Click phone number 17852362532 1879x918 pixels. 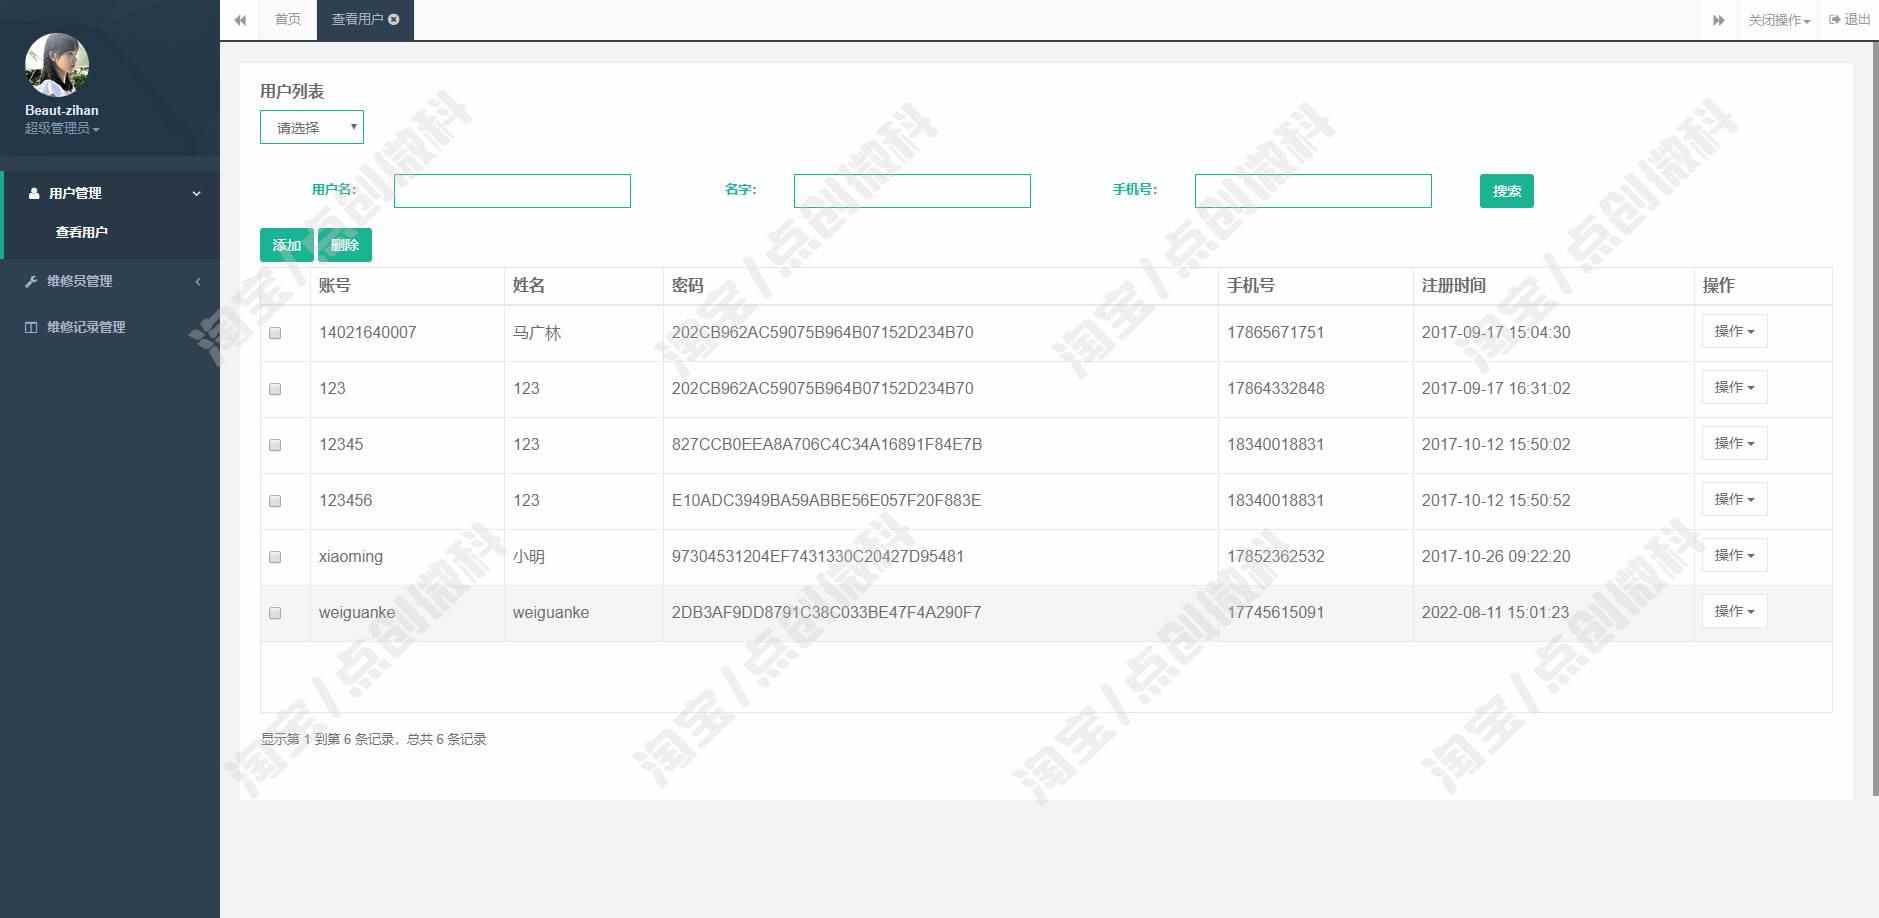click(1276, 556)
